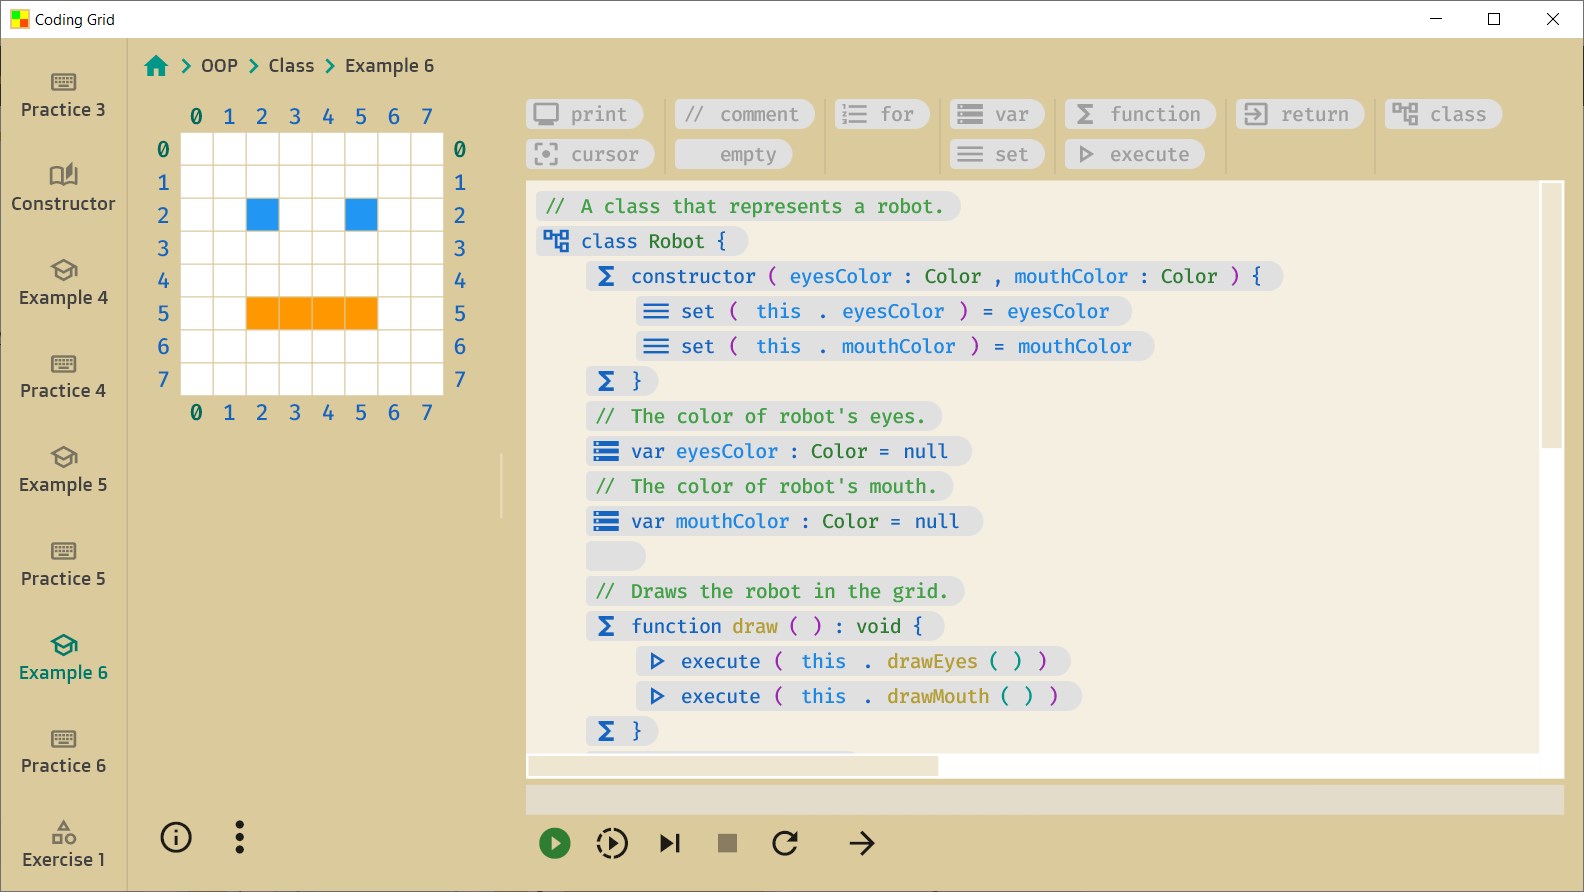Open Exercise 1 from the sidebar
The image size is (1584, 892).
[x=63, y=845]
